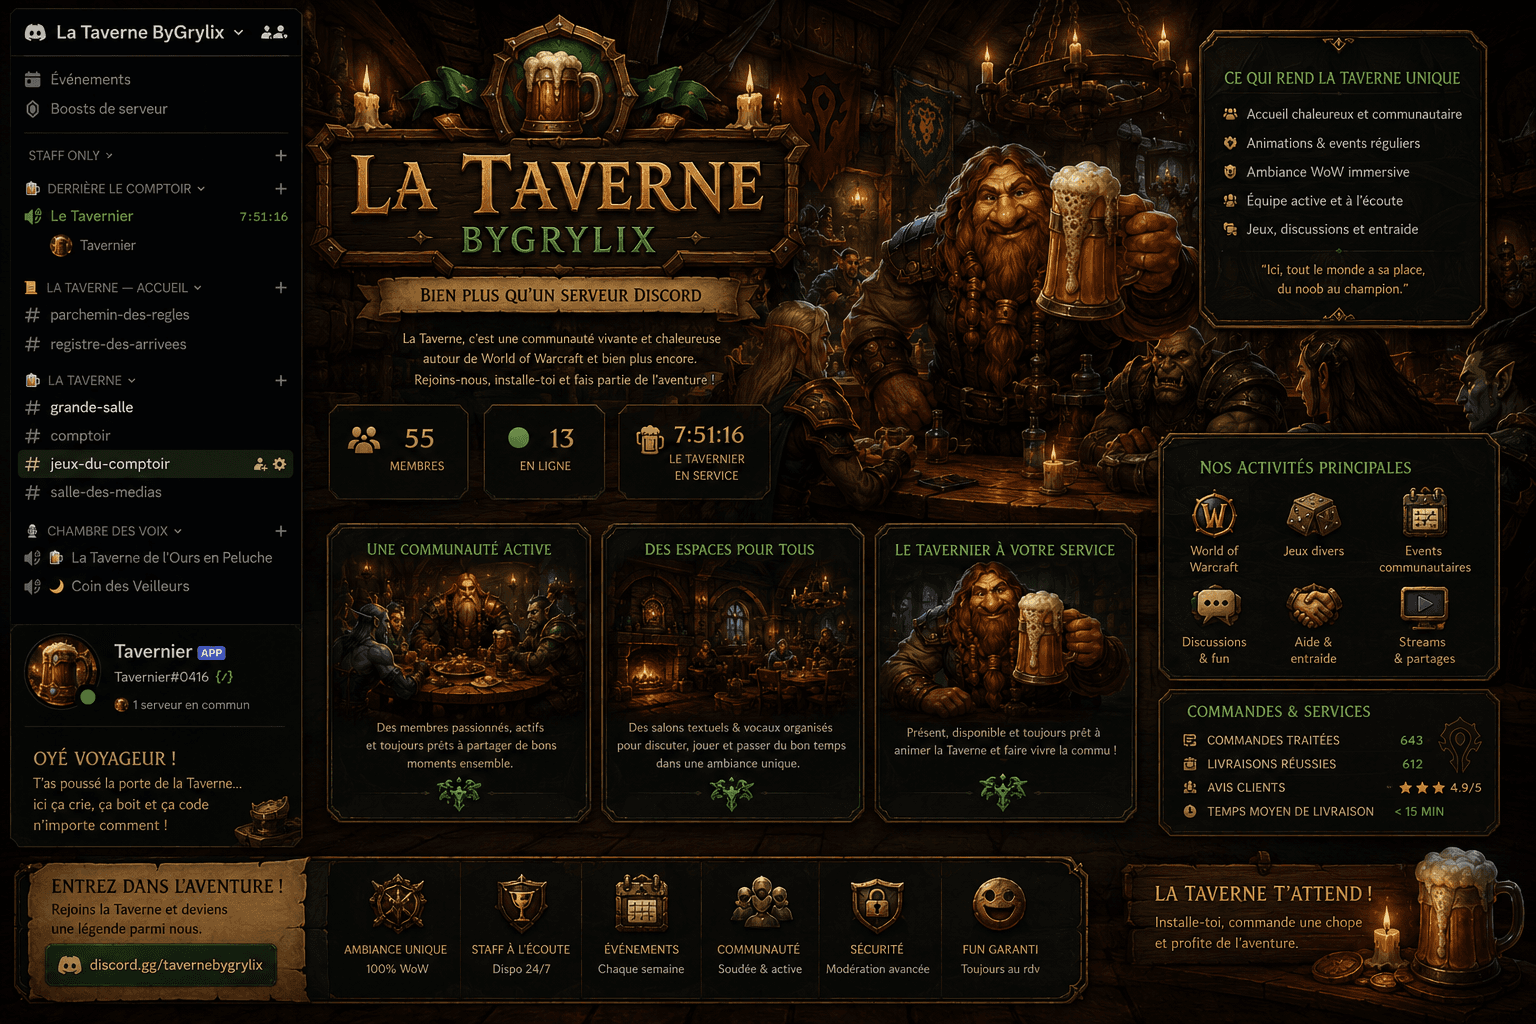Click the 13 En ligne status box
Screen dimensions: 1536x1024
[x=545, y=450]
